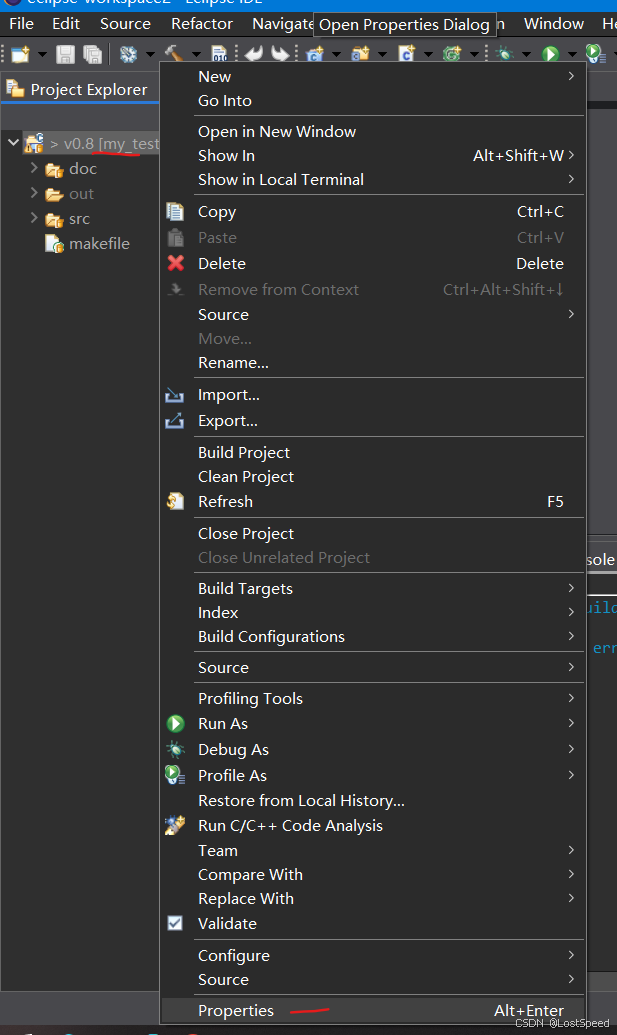
Task: Select Build Project
Action: coord(373,453)
